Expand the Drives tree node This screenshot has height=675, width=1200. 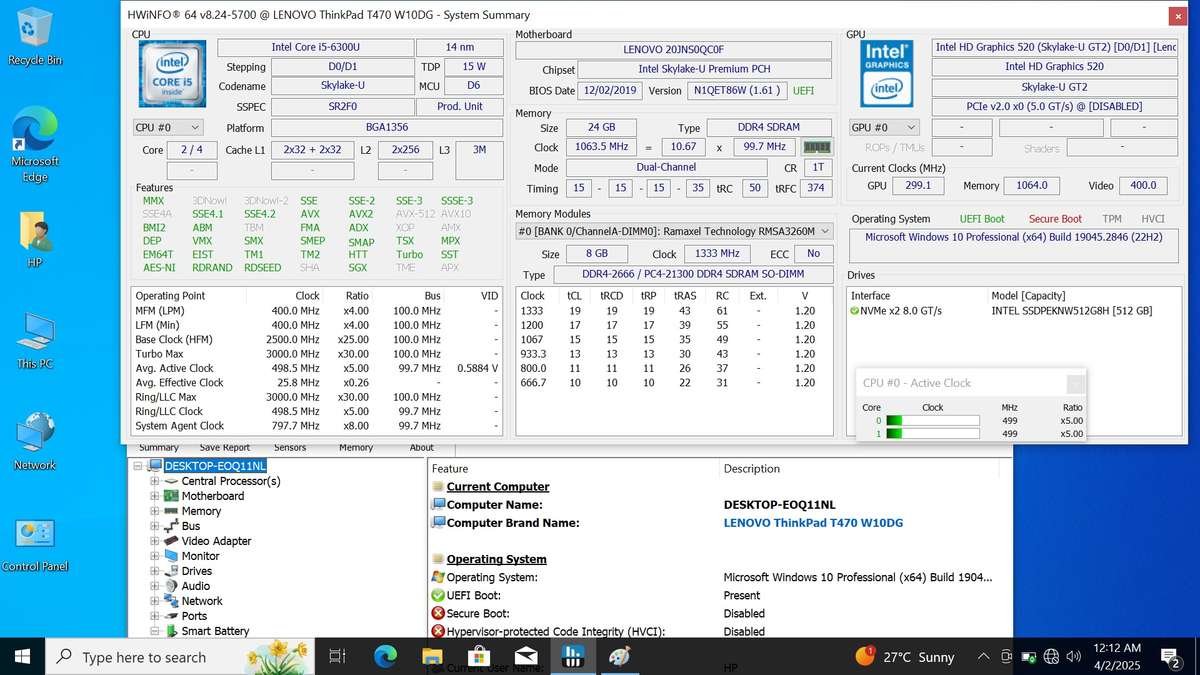click(x=155, y=571)
